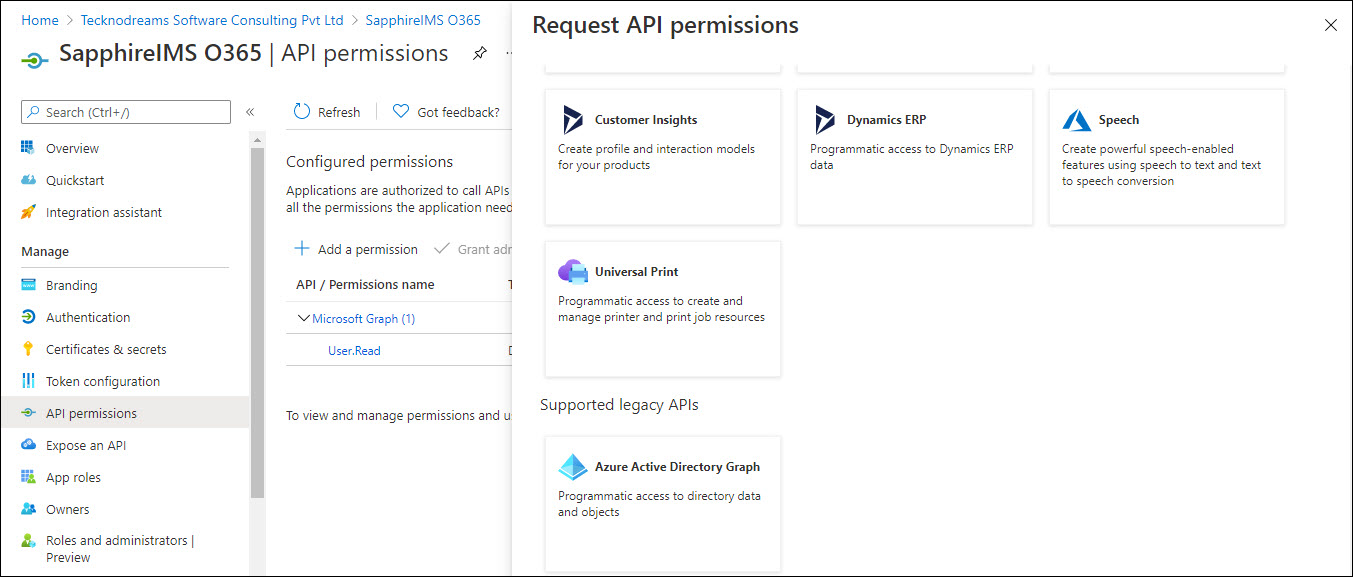Select Quickstart from the left navigation

(77, 180)
